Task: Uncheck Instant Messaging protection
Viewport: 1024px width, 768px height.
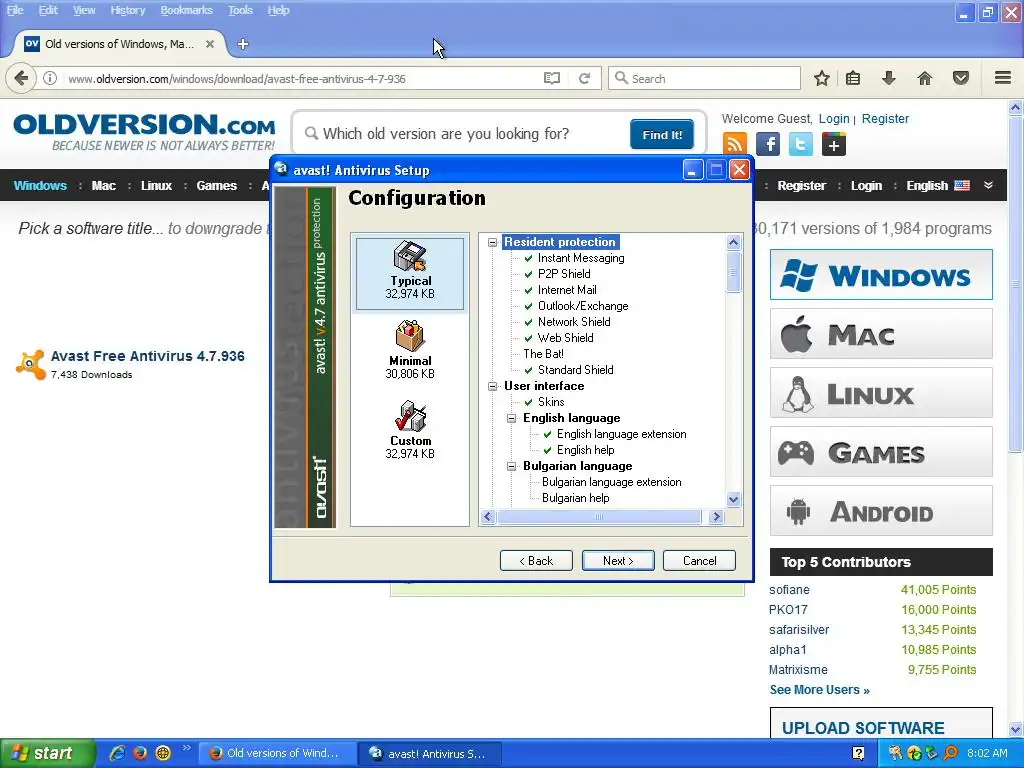Action: pos(529,258)
